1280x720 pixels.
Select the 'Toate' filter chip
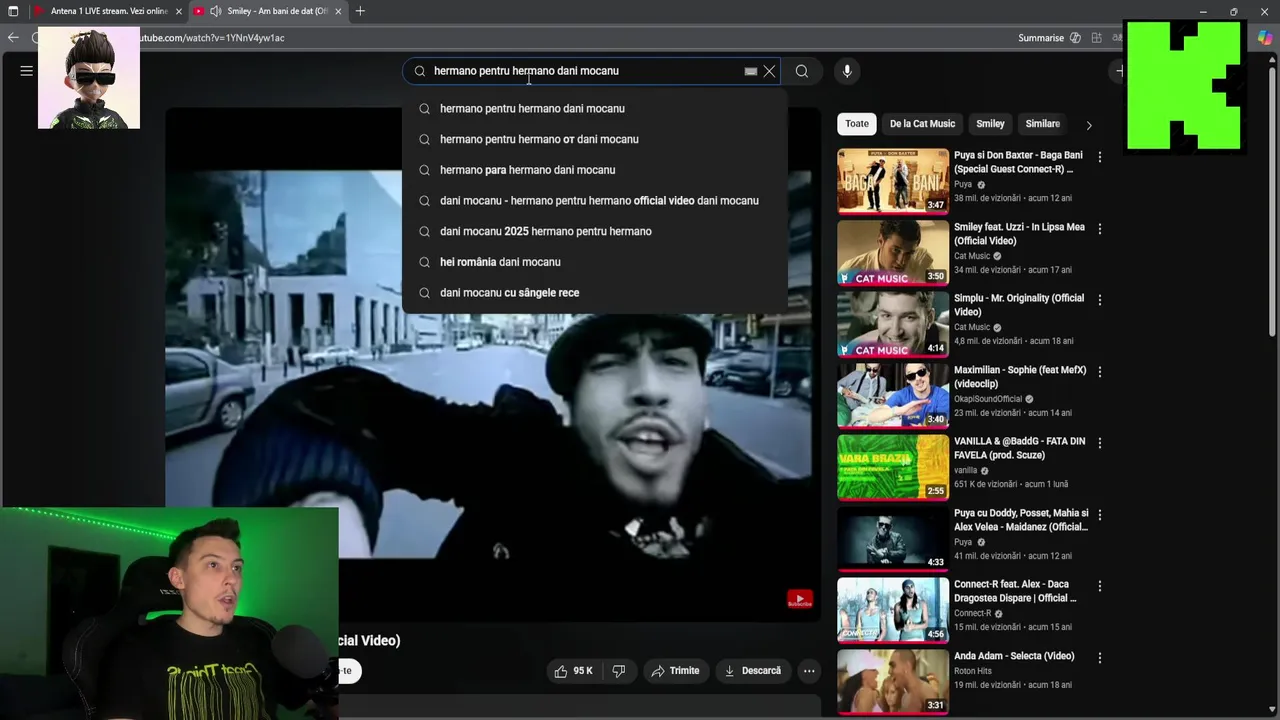point(857,124)
